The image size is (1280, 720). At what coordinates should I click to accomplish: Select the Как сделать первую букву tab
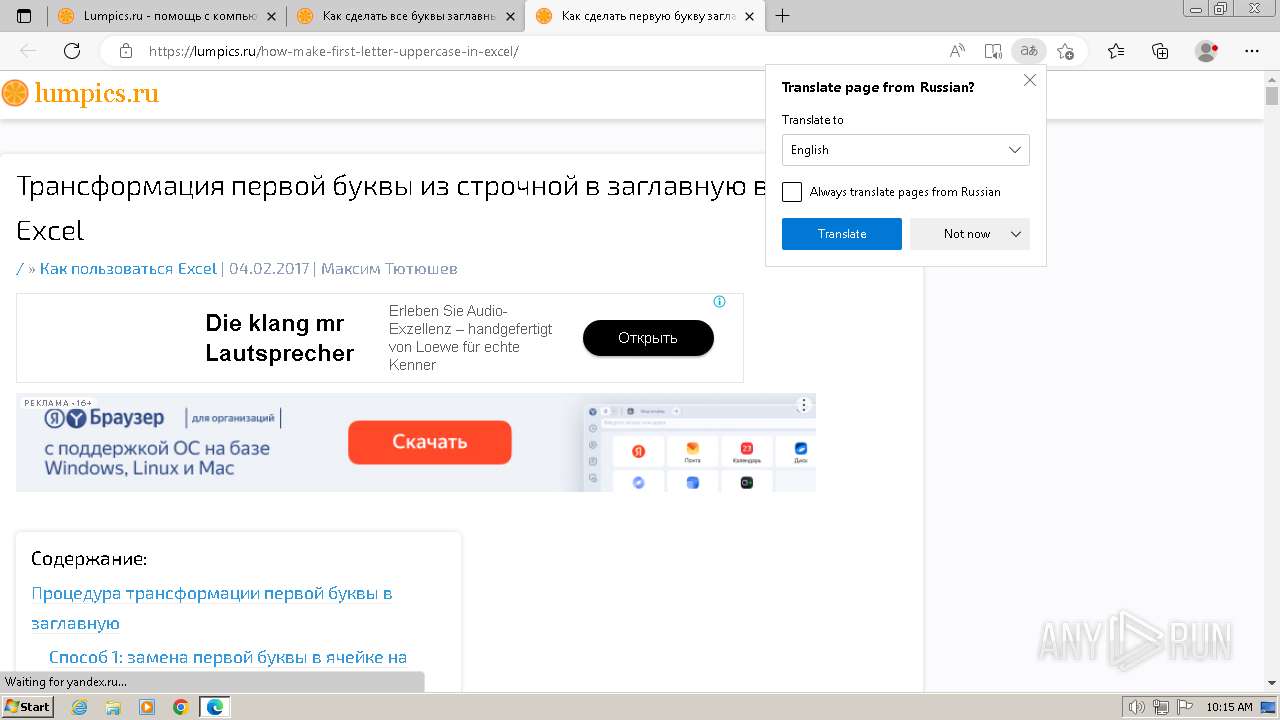[x=644, y=16]
